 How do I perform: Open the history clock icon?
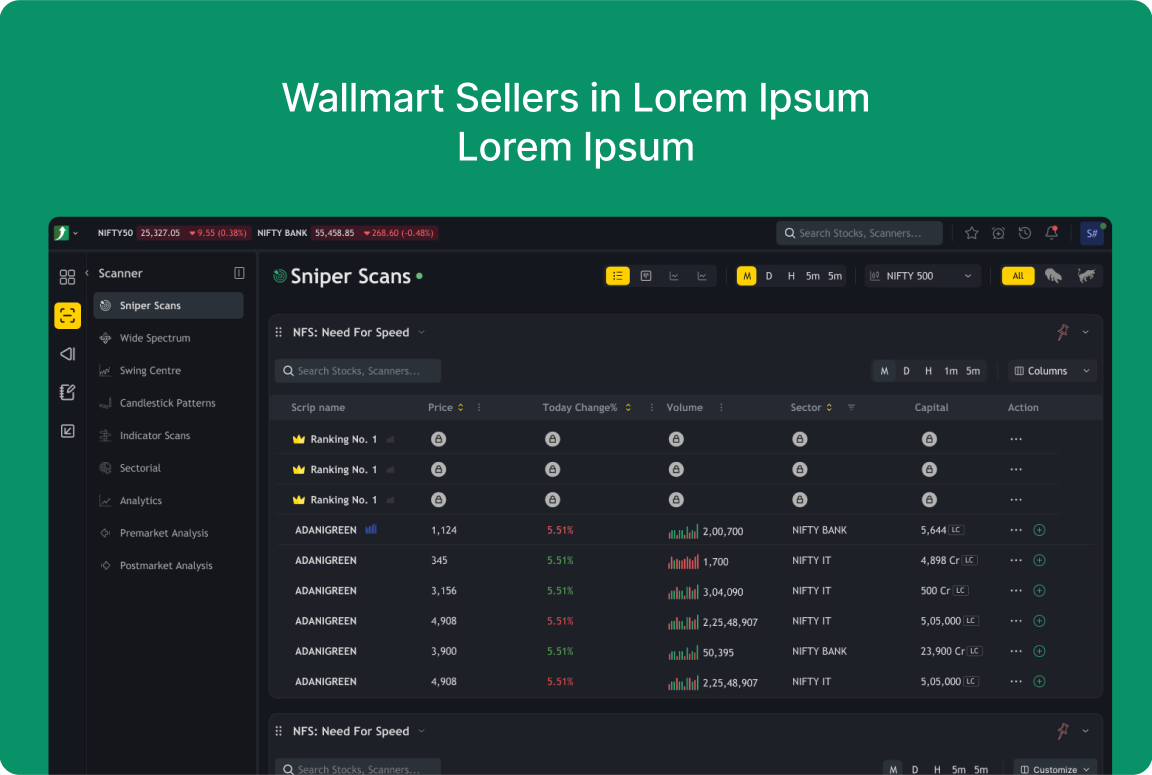[1025, 233]
